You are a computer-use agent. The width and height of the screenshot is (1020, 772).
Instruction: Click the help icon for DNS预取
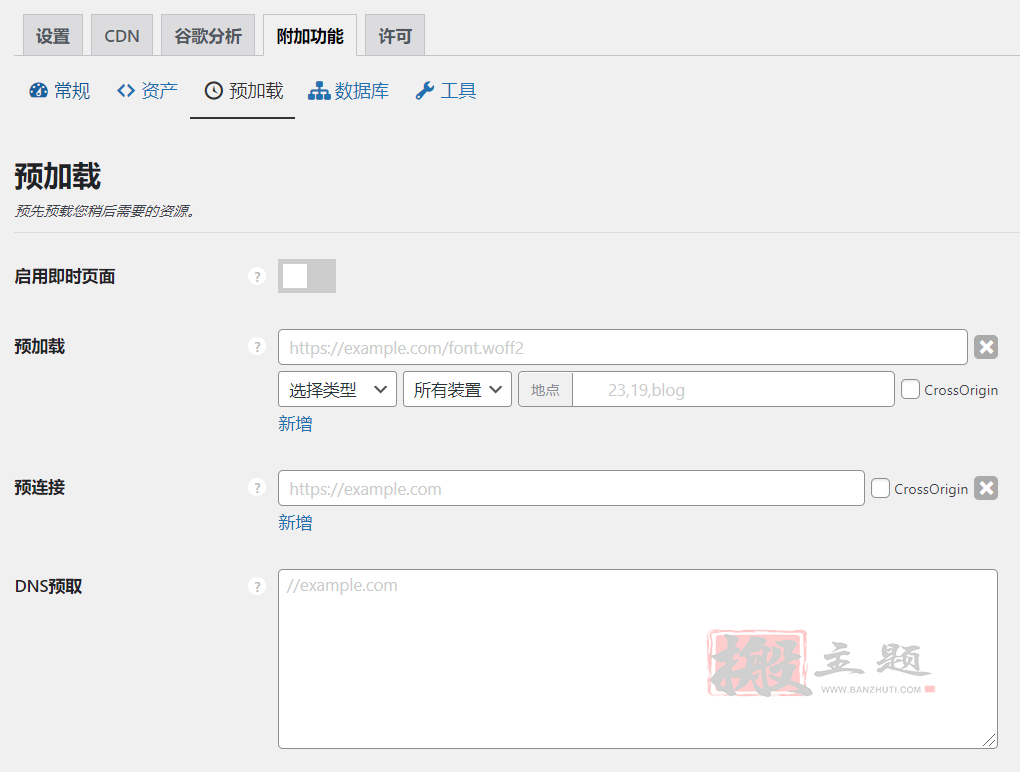point(257,587)
